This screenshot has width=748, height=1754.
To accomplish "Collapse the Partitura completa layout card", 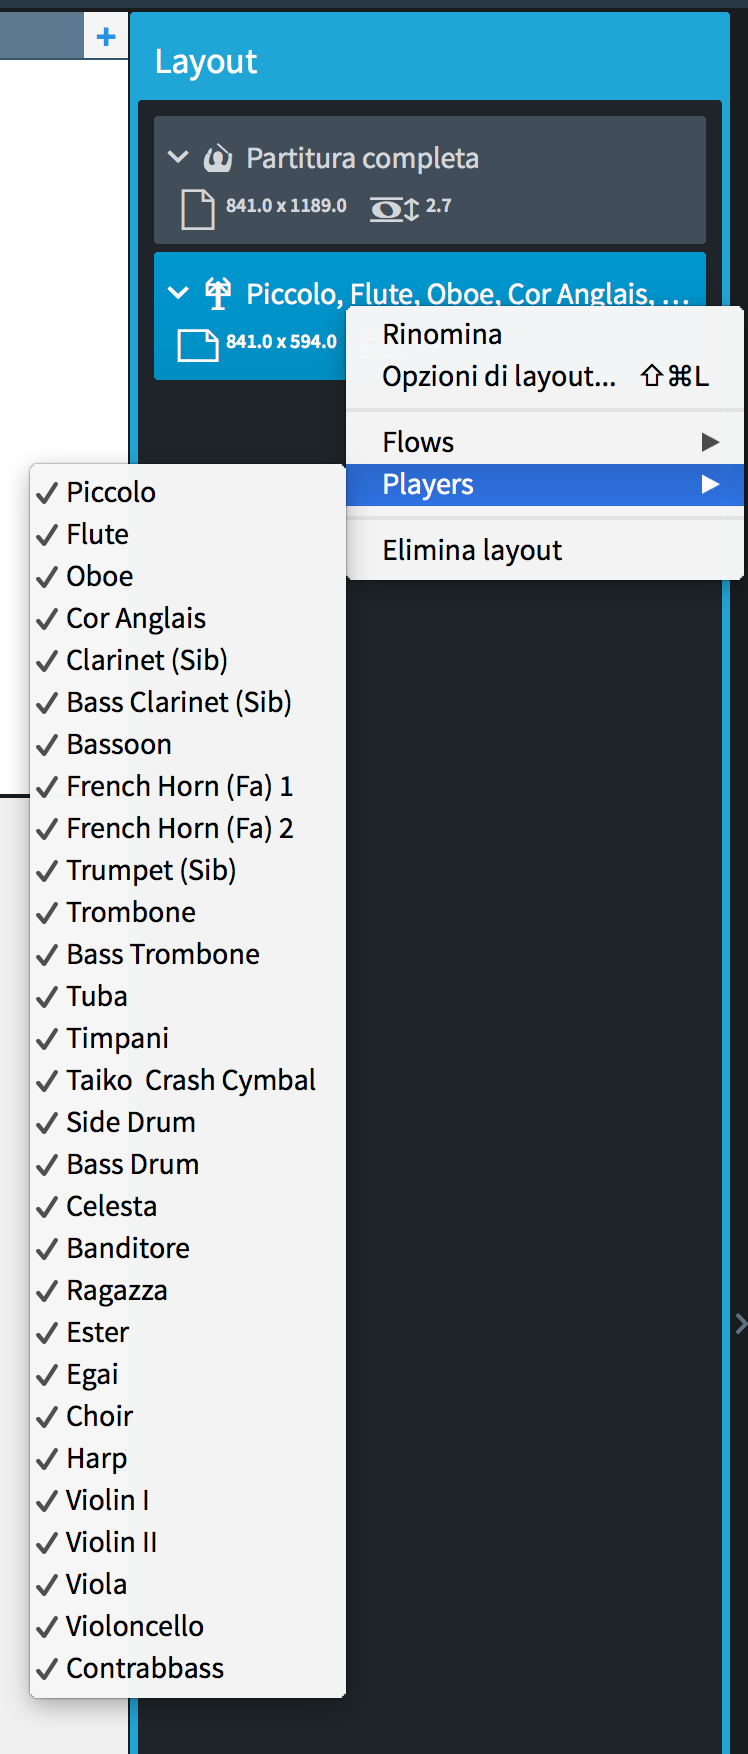I will coord(178,157).
